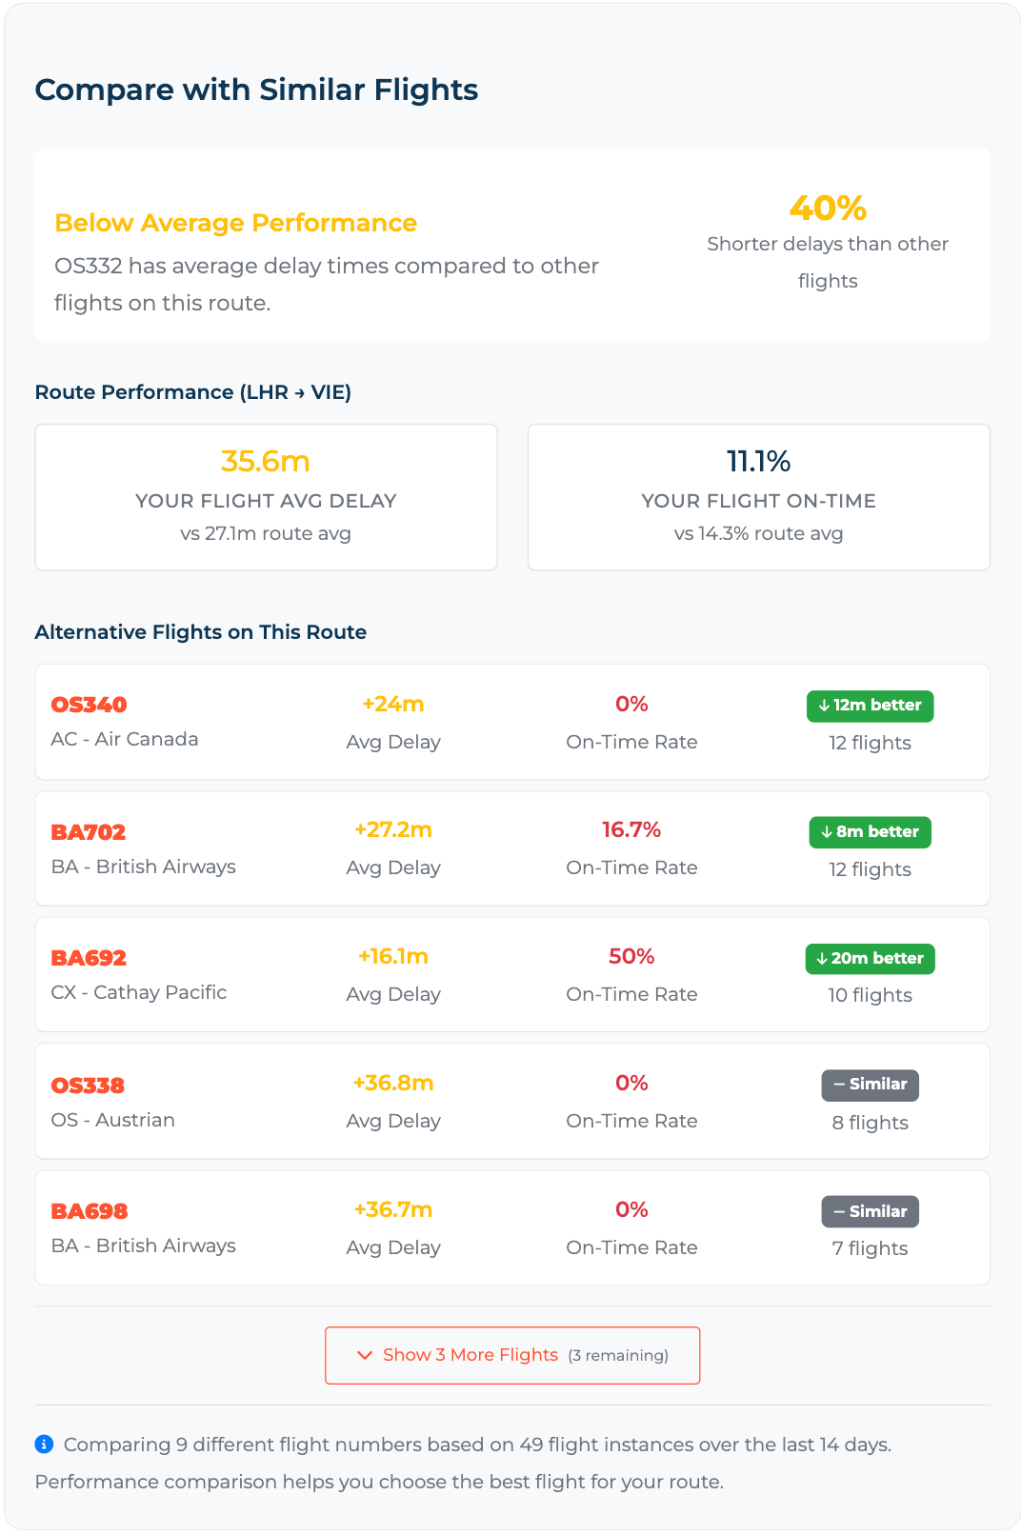Expand details for the OS340 row
Viewport: 1021px width, 1535px height.
pos(512,722)
